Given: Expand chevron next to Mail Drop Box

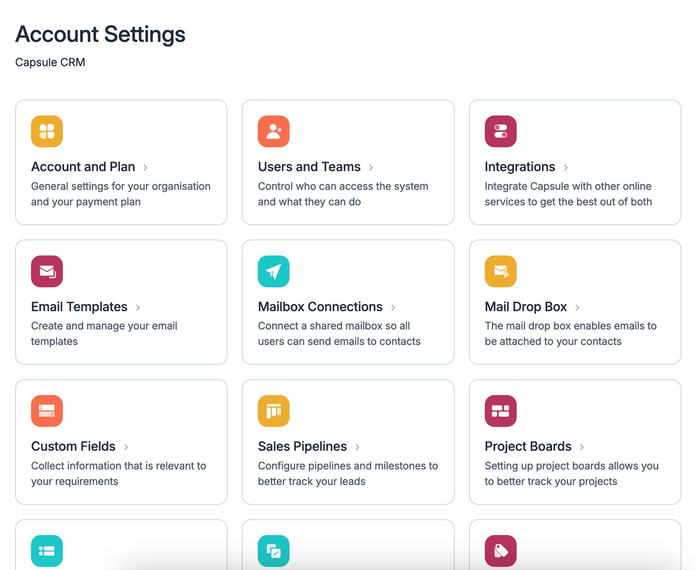Looking at the screenshot, I should click(577, 307).
